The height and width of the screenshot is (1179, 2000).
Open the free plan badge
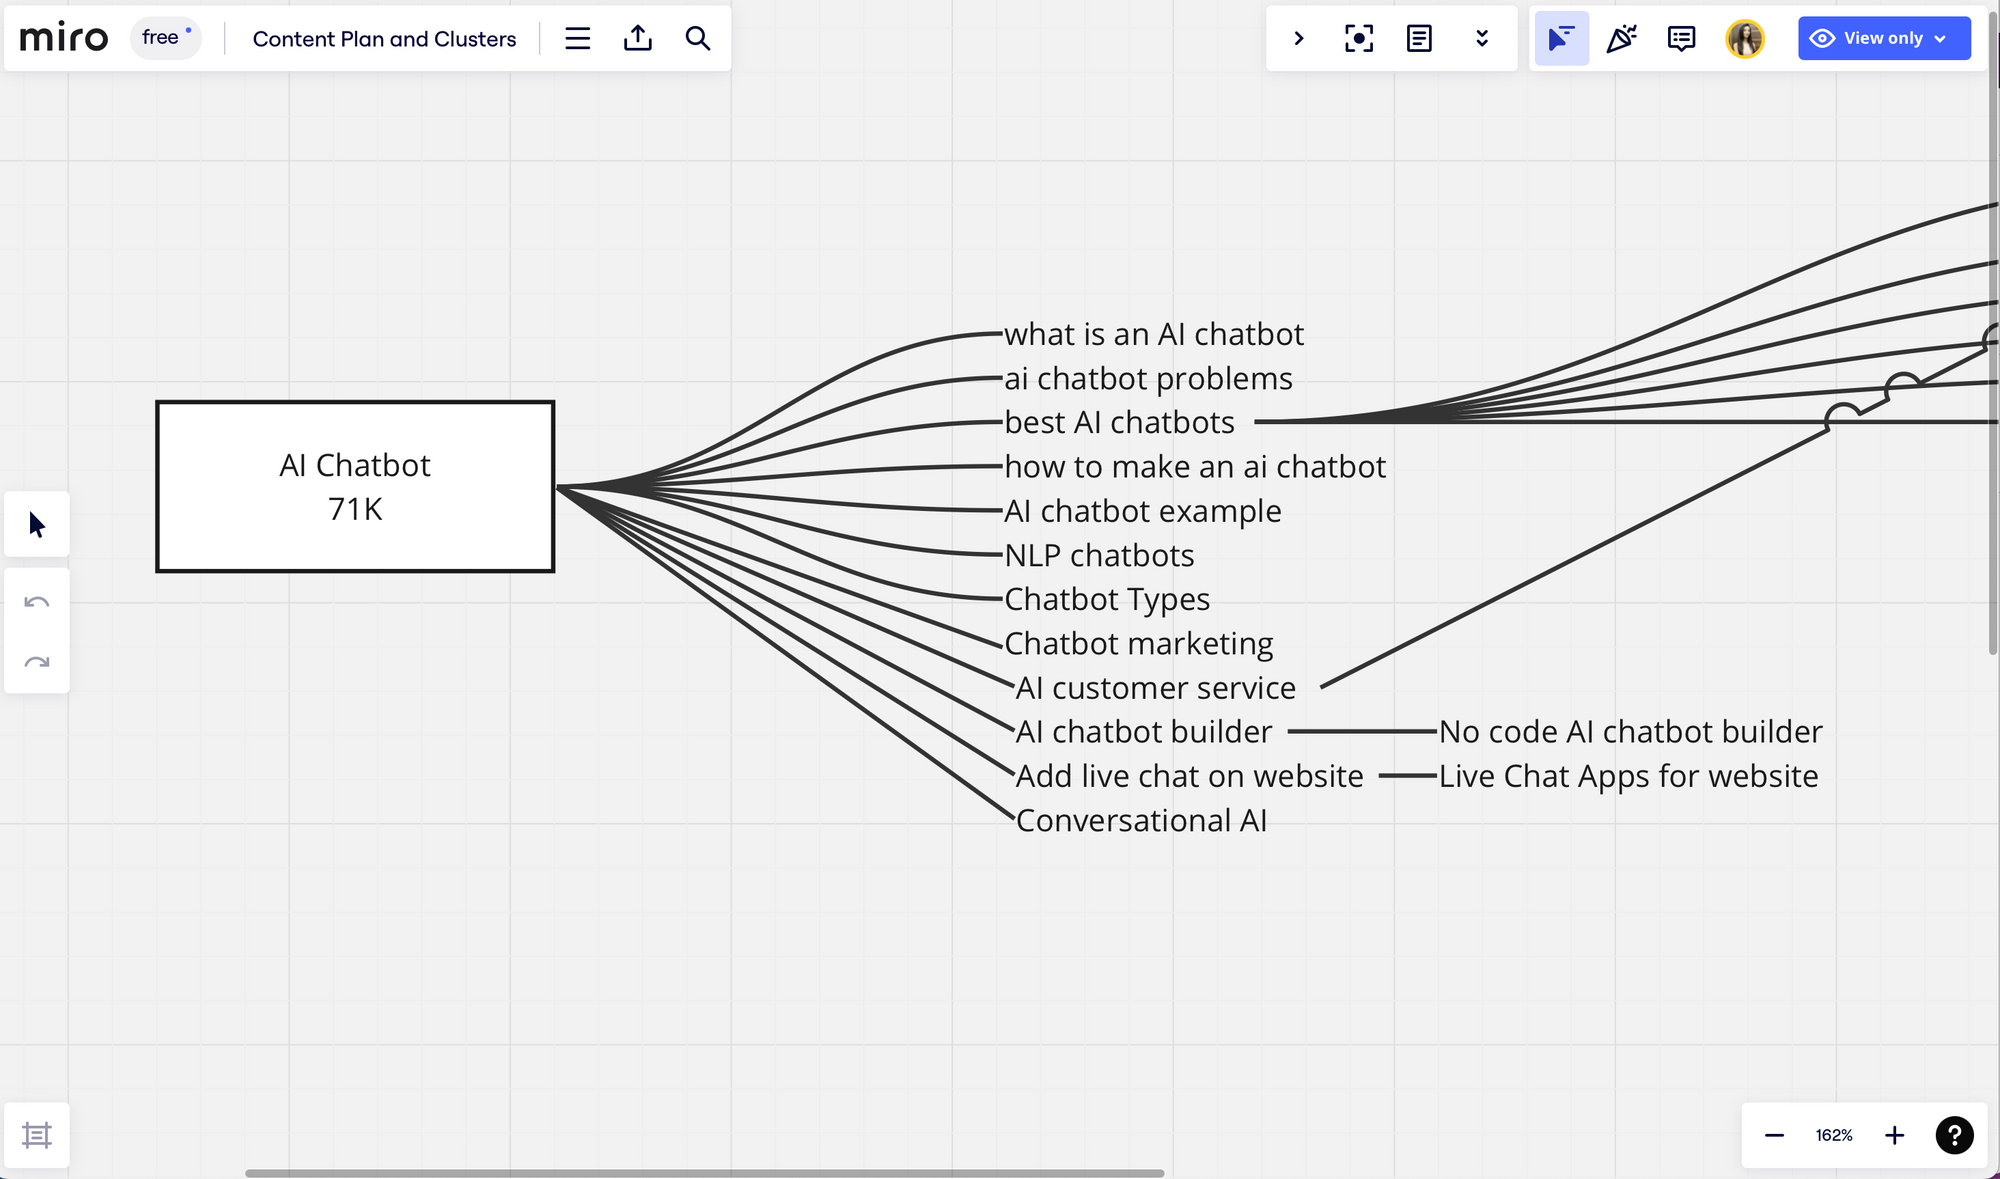click(165, 38)
